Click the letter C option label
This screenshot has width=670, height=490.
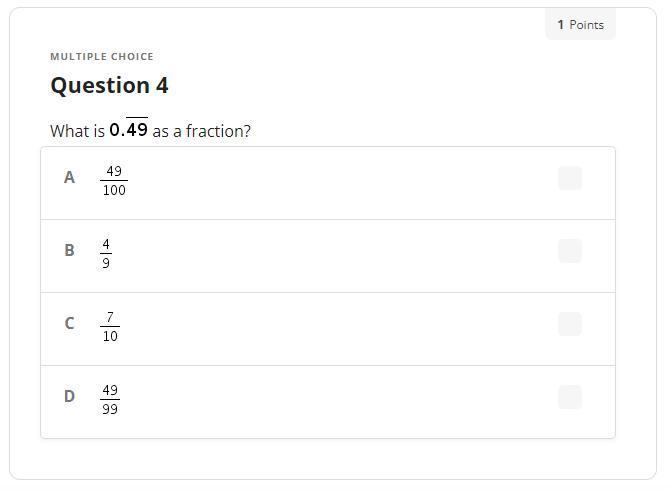pyautogui.click(x=69, y=324)
